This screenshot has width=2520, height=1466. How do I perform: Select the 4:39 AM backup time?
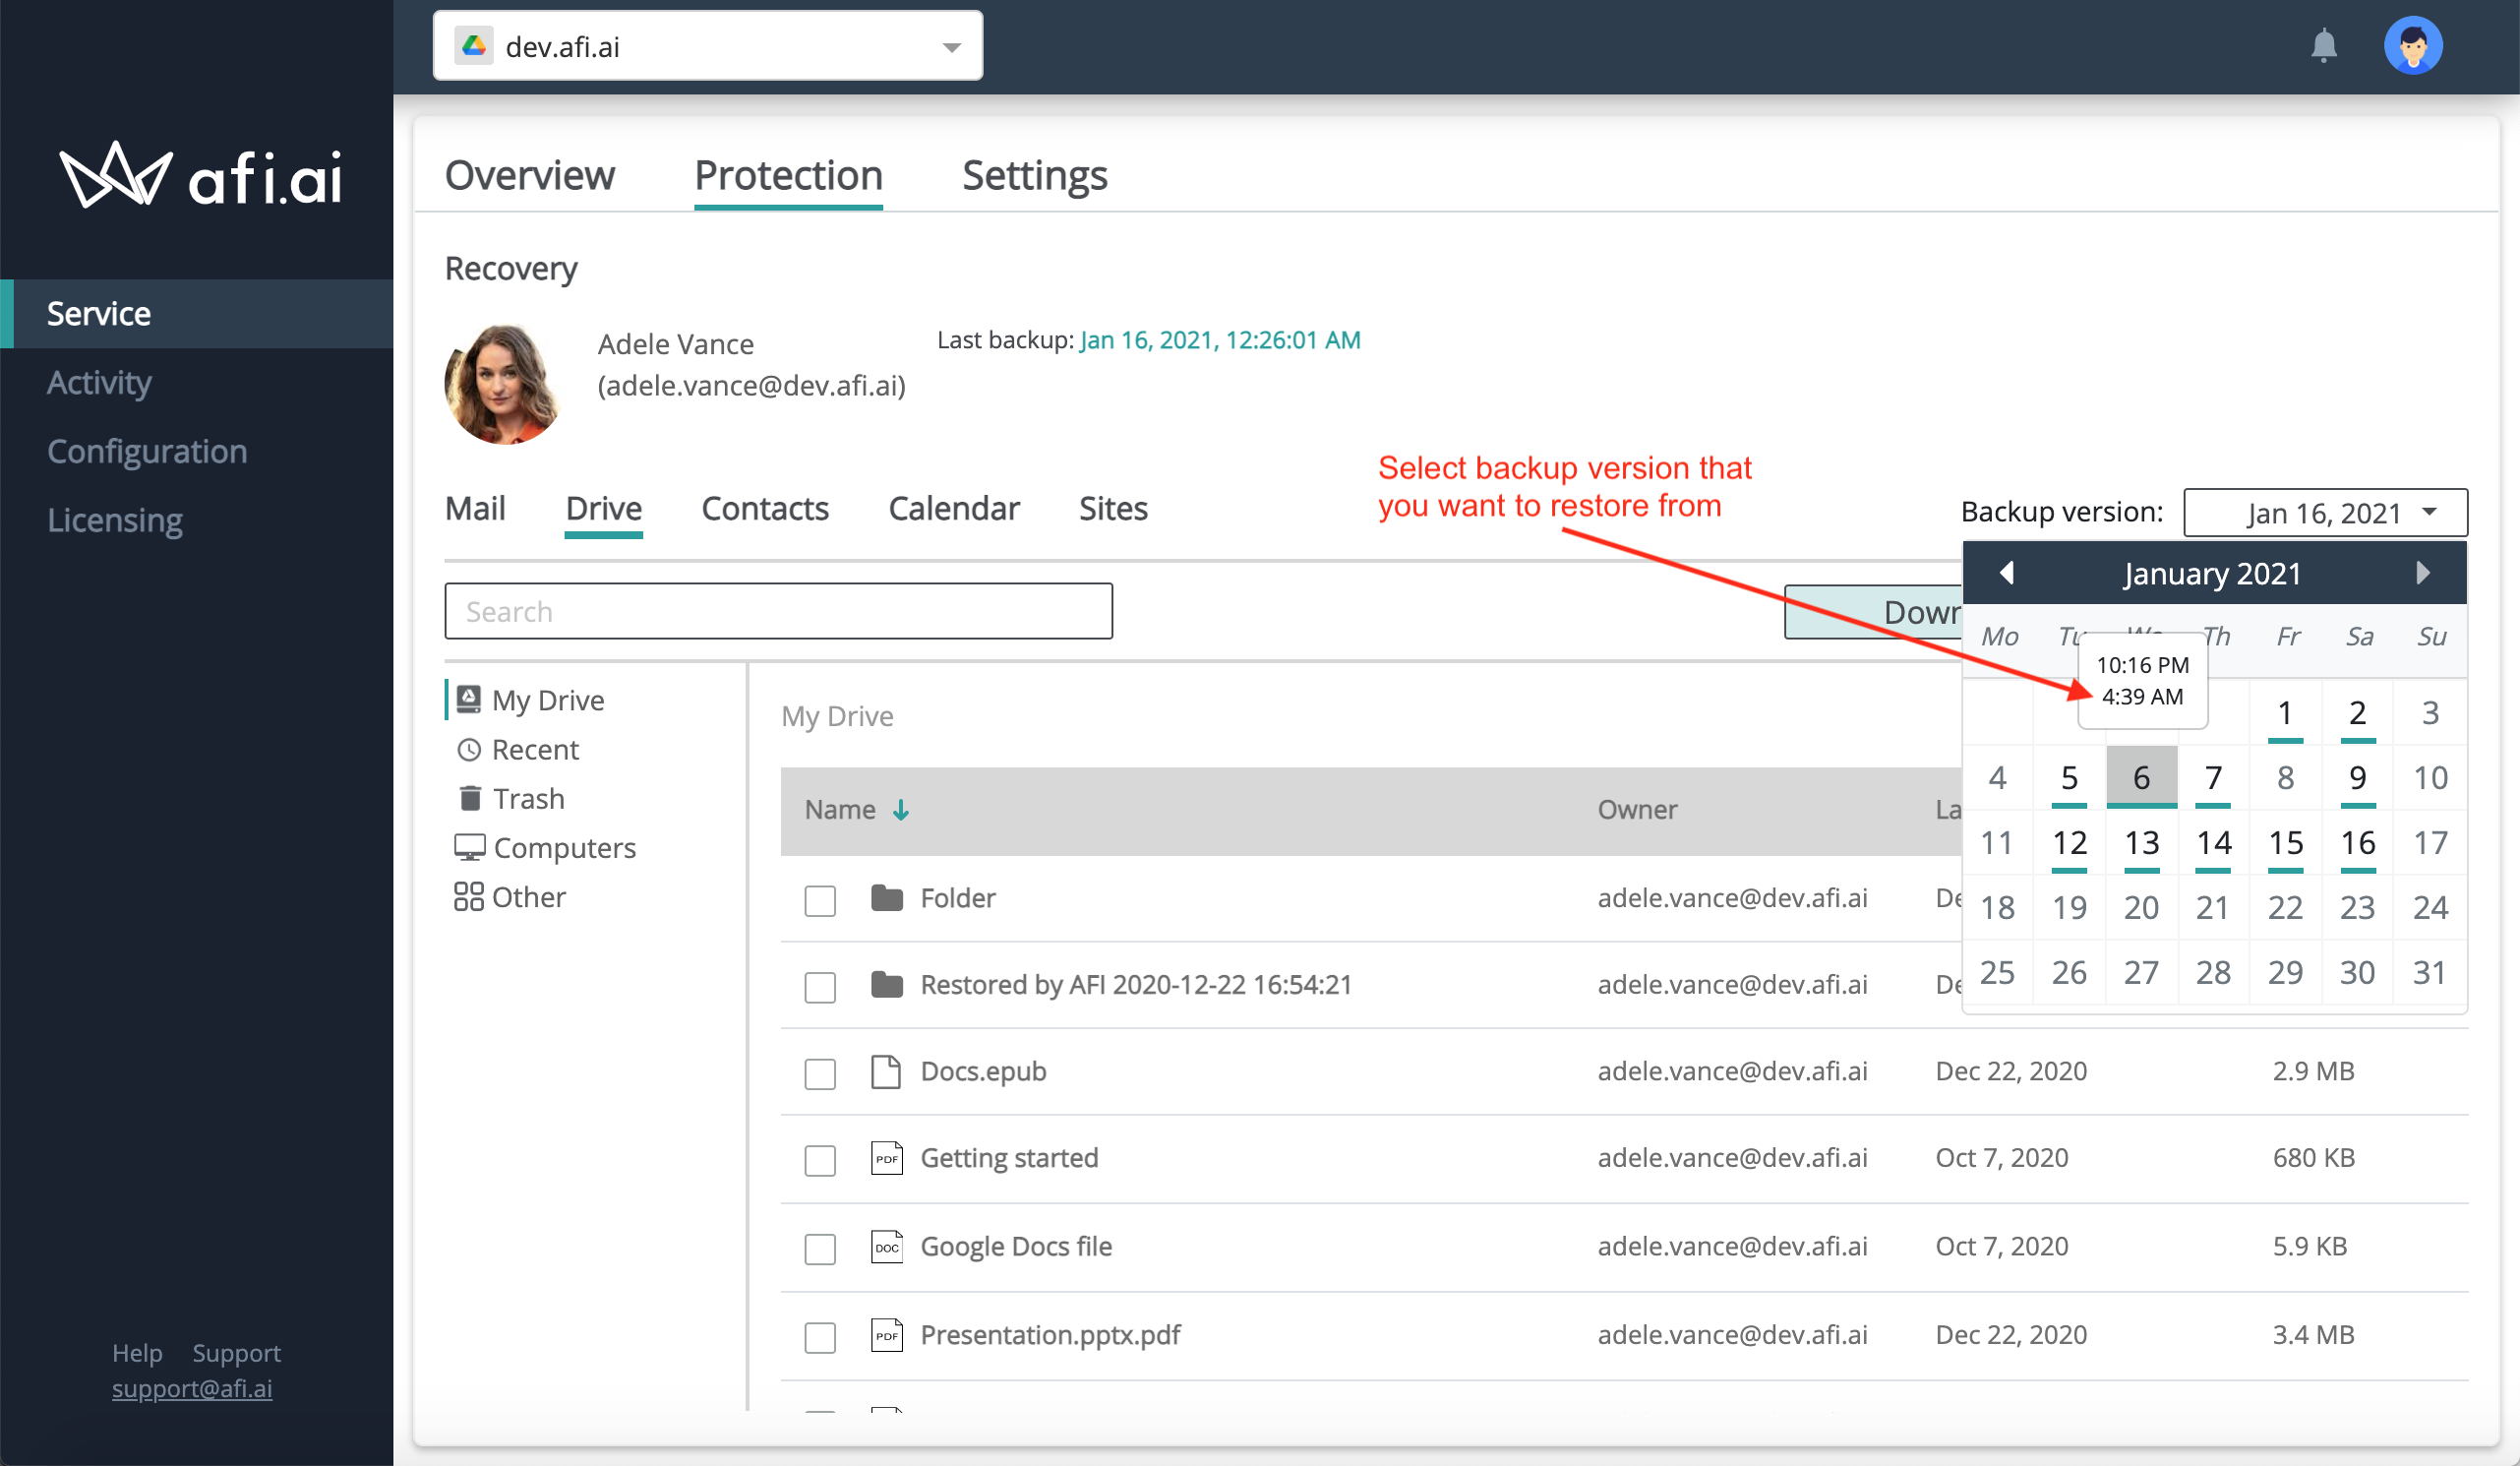2142,696
